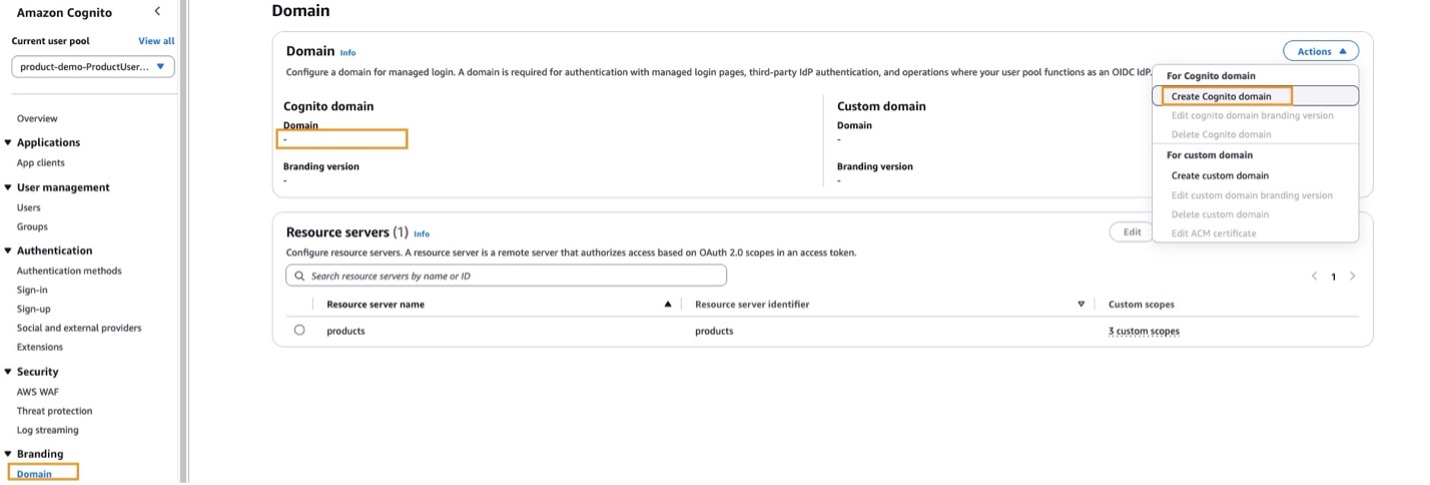Open the Extensions page
Screen dimensions: 1430x485
click(x=39, y=346)
